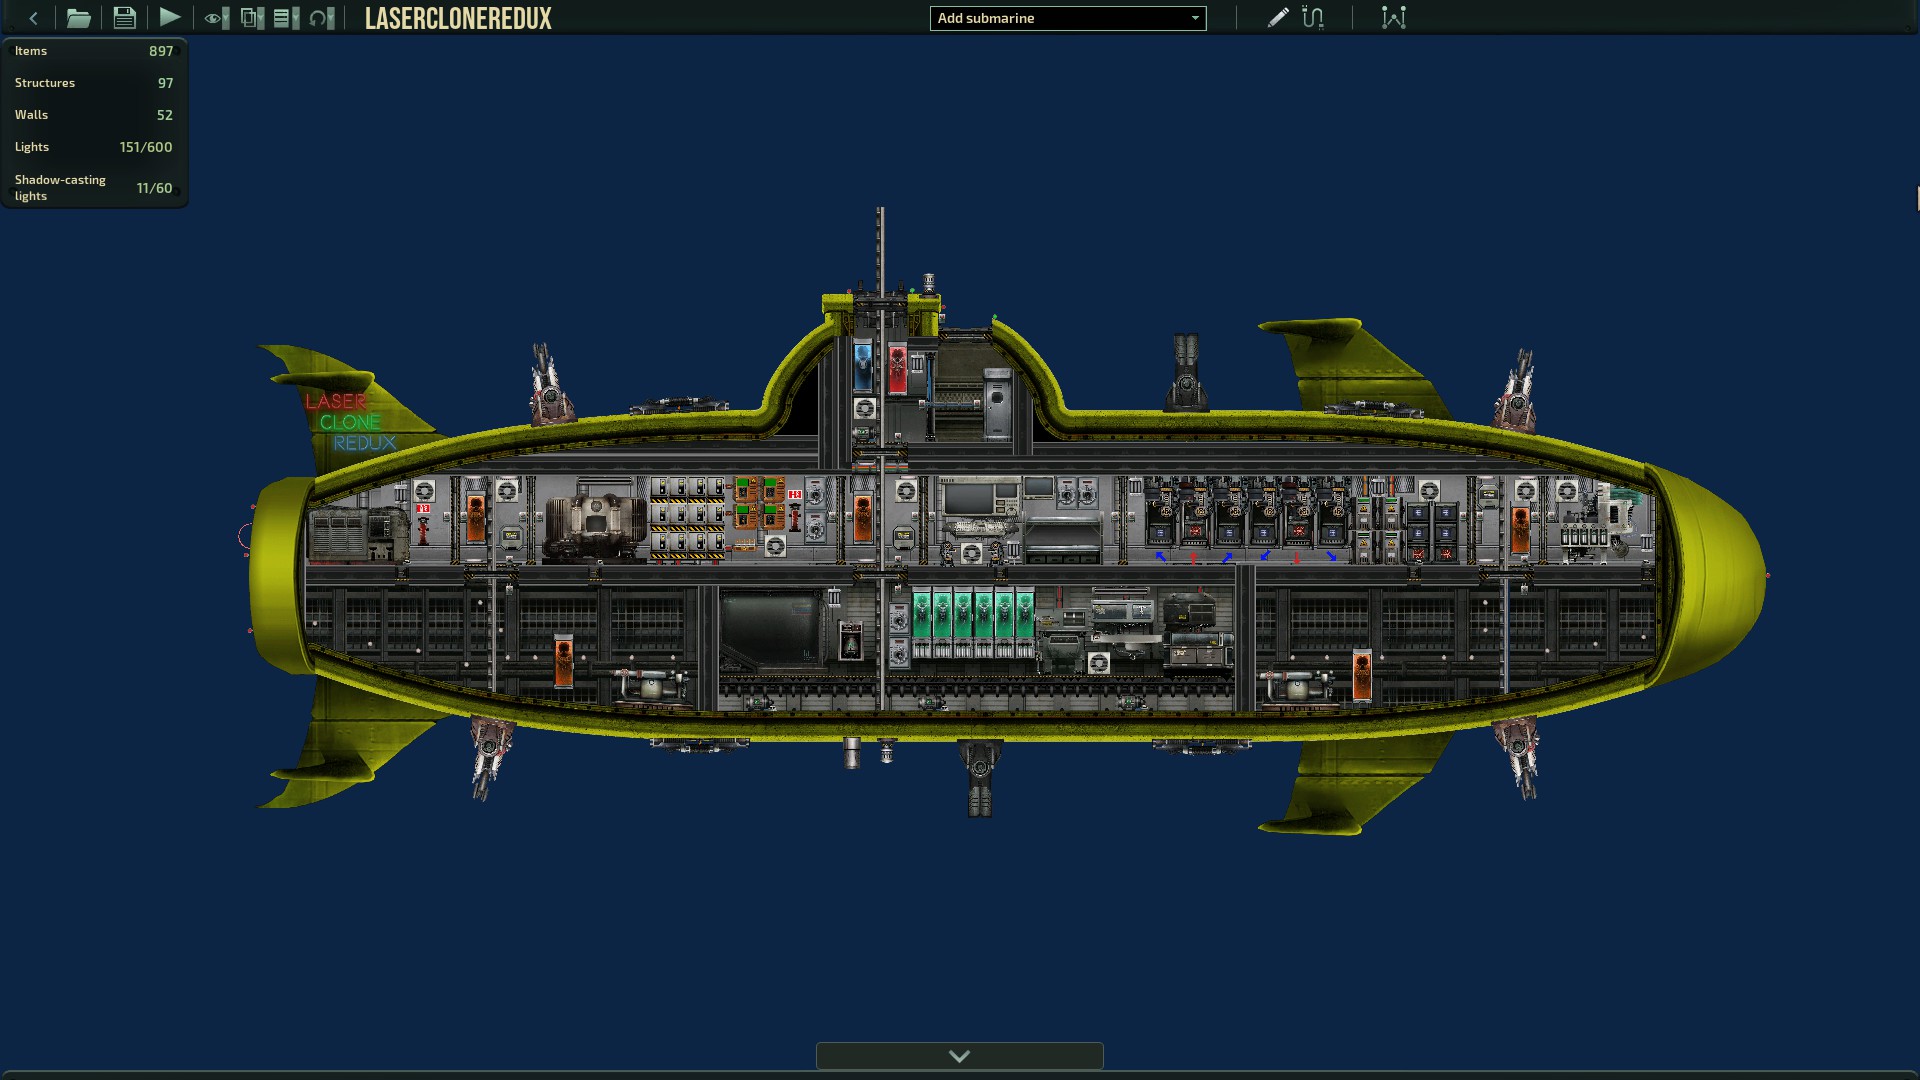Select the Walls count row
The image size is (1920, 1080).
(94, 115)
